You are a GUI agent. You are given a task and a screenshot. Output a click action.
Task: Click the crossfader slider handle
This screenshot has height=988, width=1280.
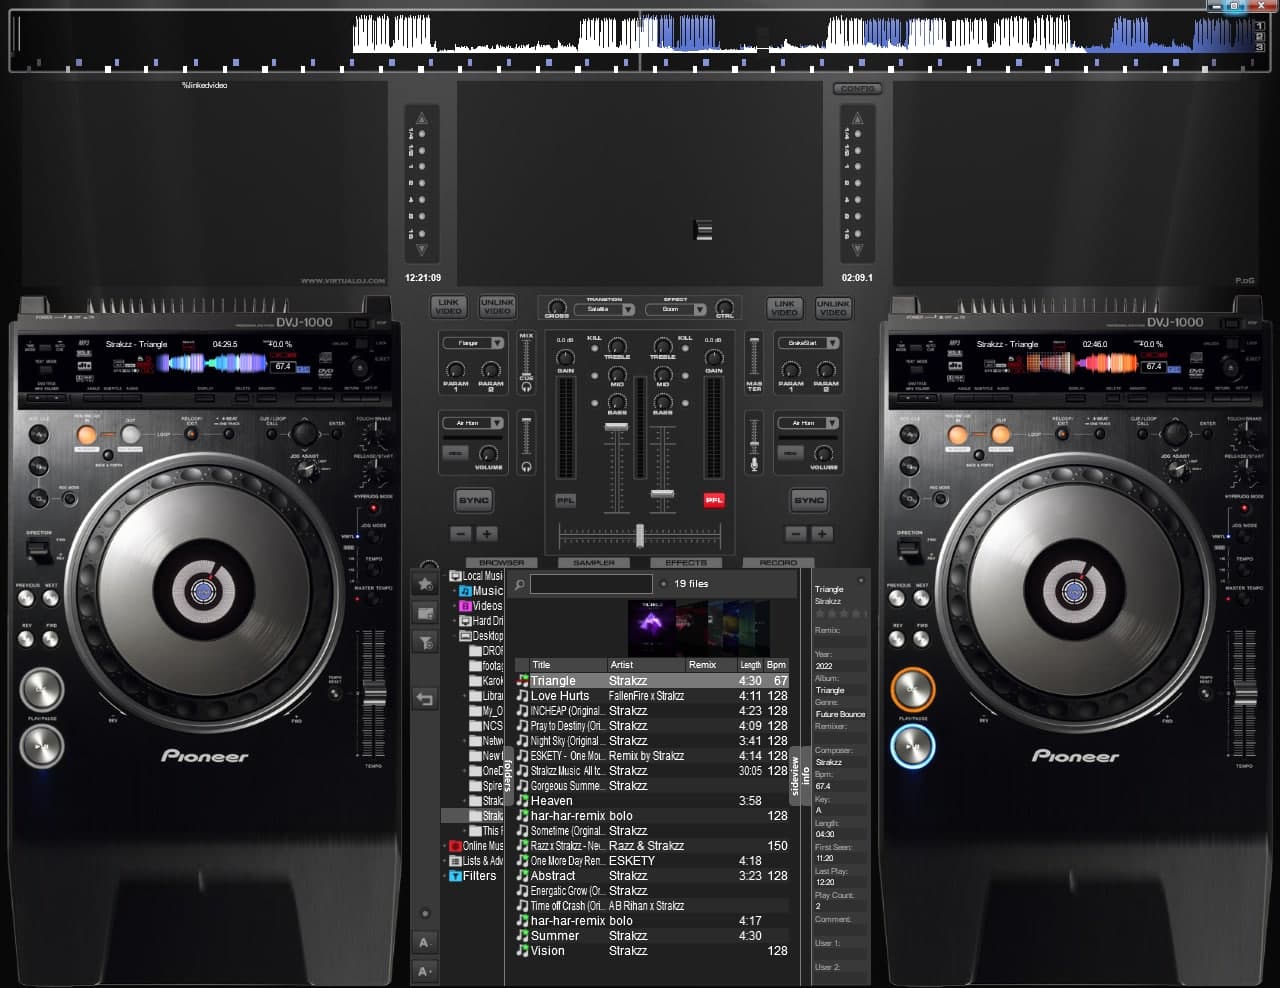pyautogui.click(x=640, y=535)
